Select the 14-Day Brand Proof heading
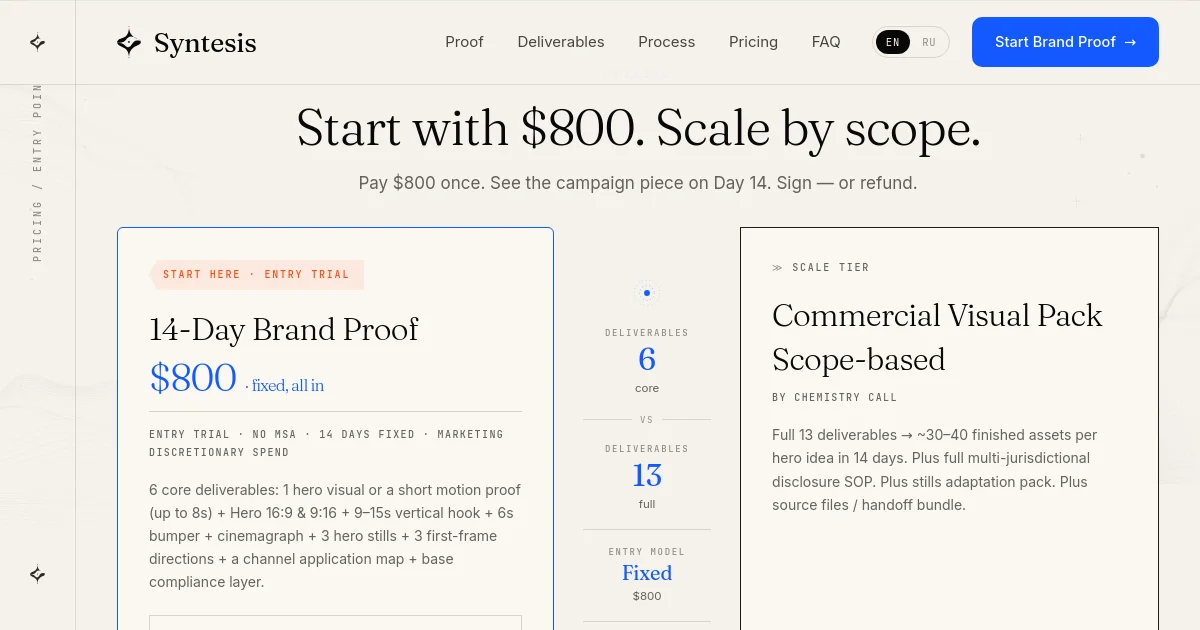The image size is (1200, 630). (284, 329)
